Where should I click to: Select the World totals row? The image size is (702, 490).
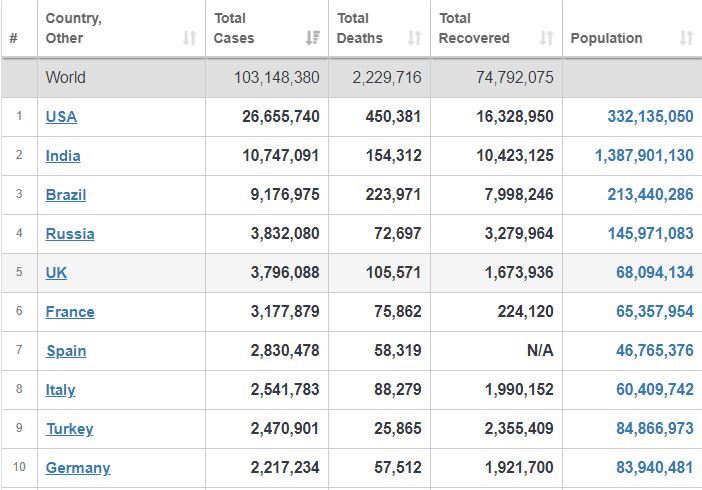click(351, 77)
